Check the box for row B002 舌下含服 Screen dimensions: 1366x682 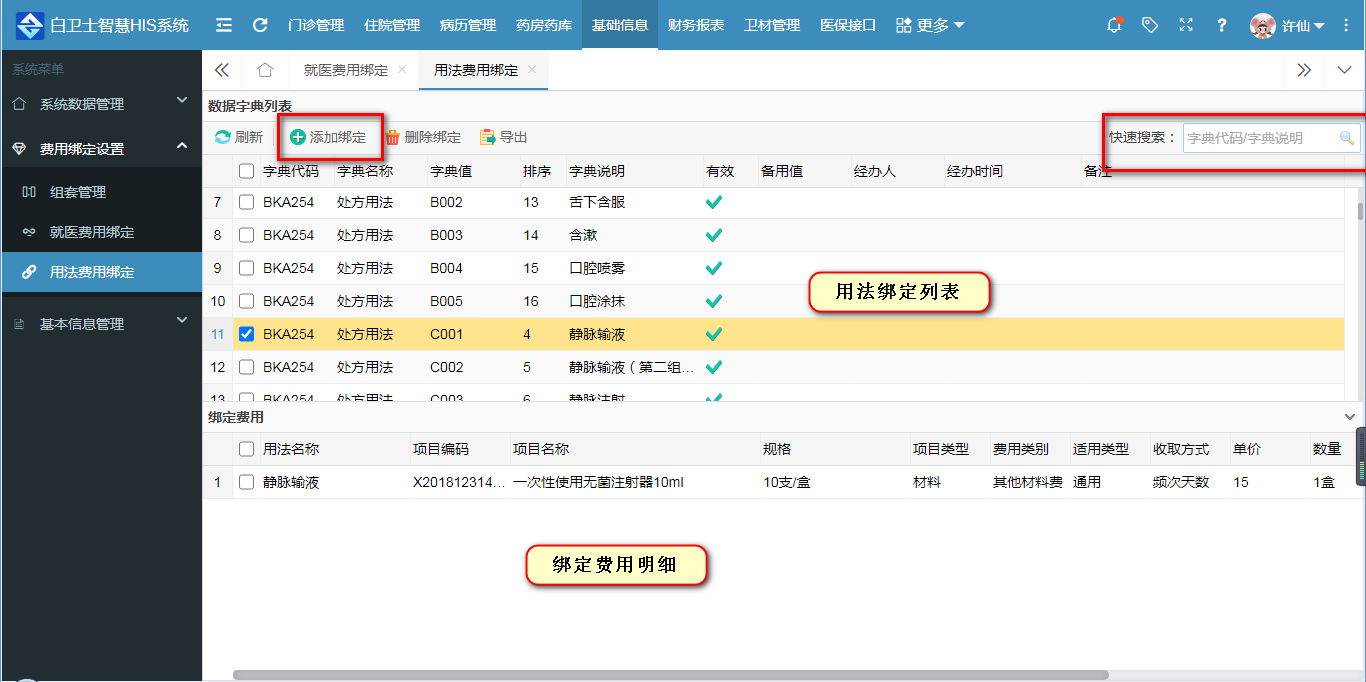[247, 202]
